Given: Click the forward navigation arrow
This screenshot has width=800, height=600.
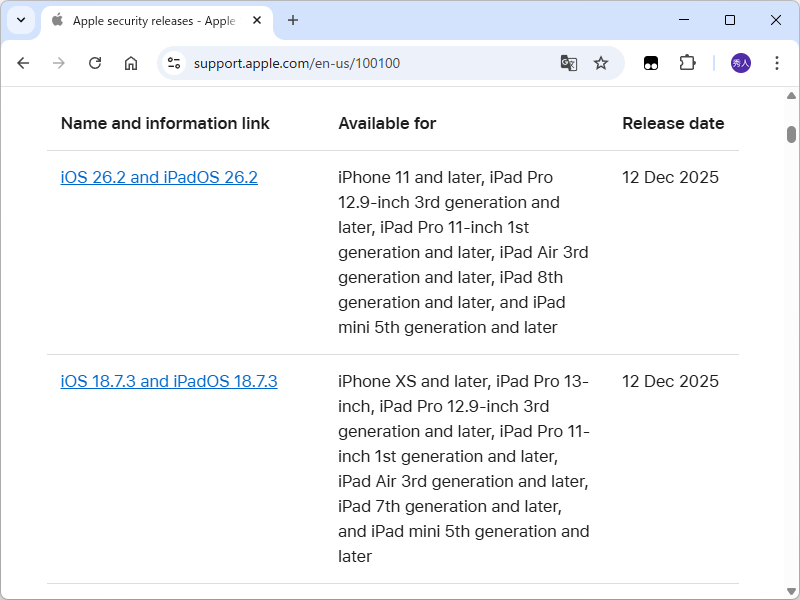Looking at the screenshot, I should (59, 62).
